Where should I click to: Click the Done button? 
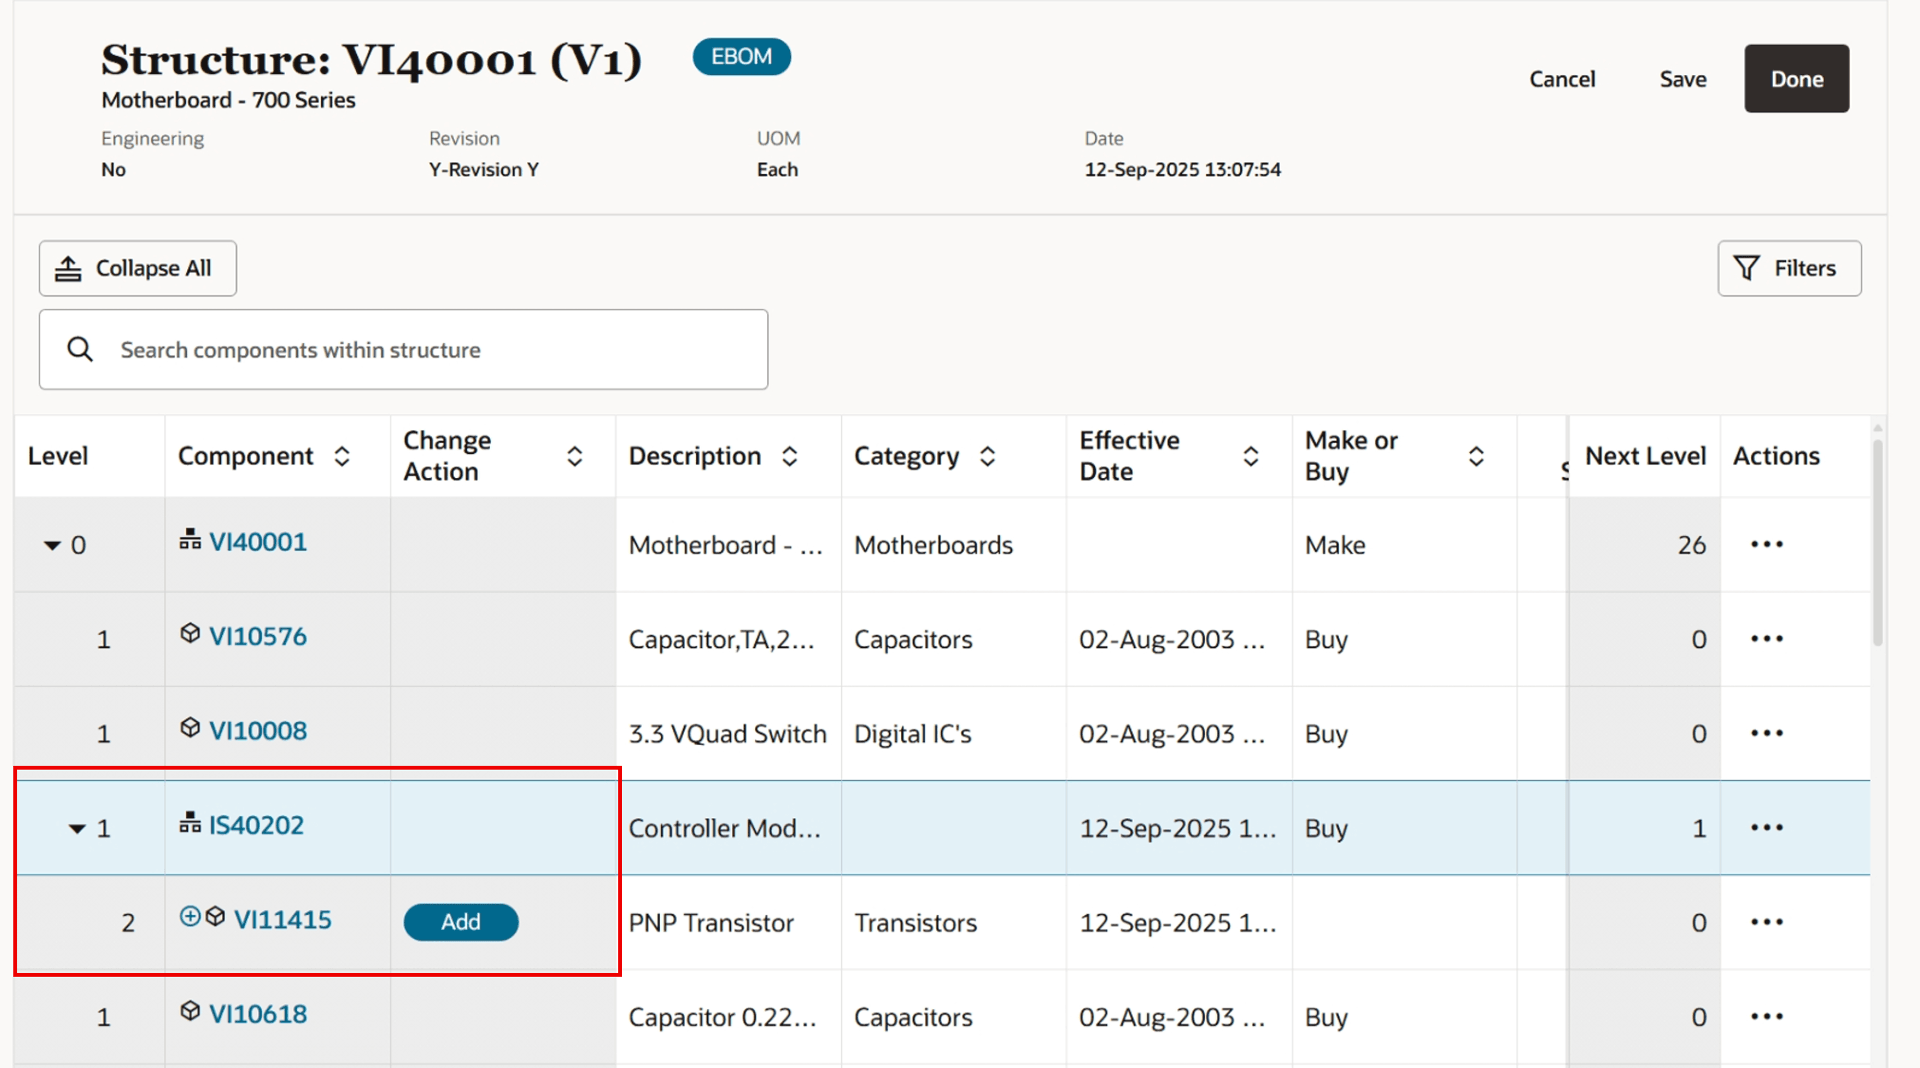pyautogui.click(x=1795, y=78)
